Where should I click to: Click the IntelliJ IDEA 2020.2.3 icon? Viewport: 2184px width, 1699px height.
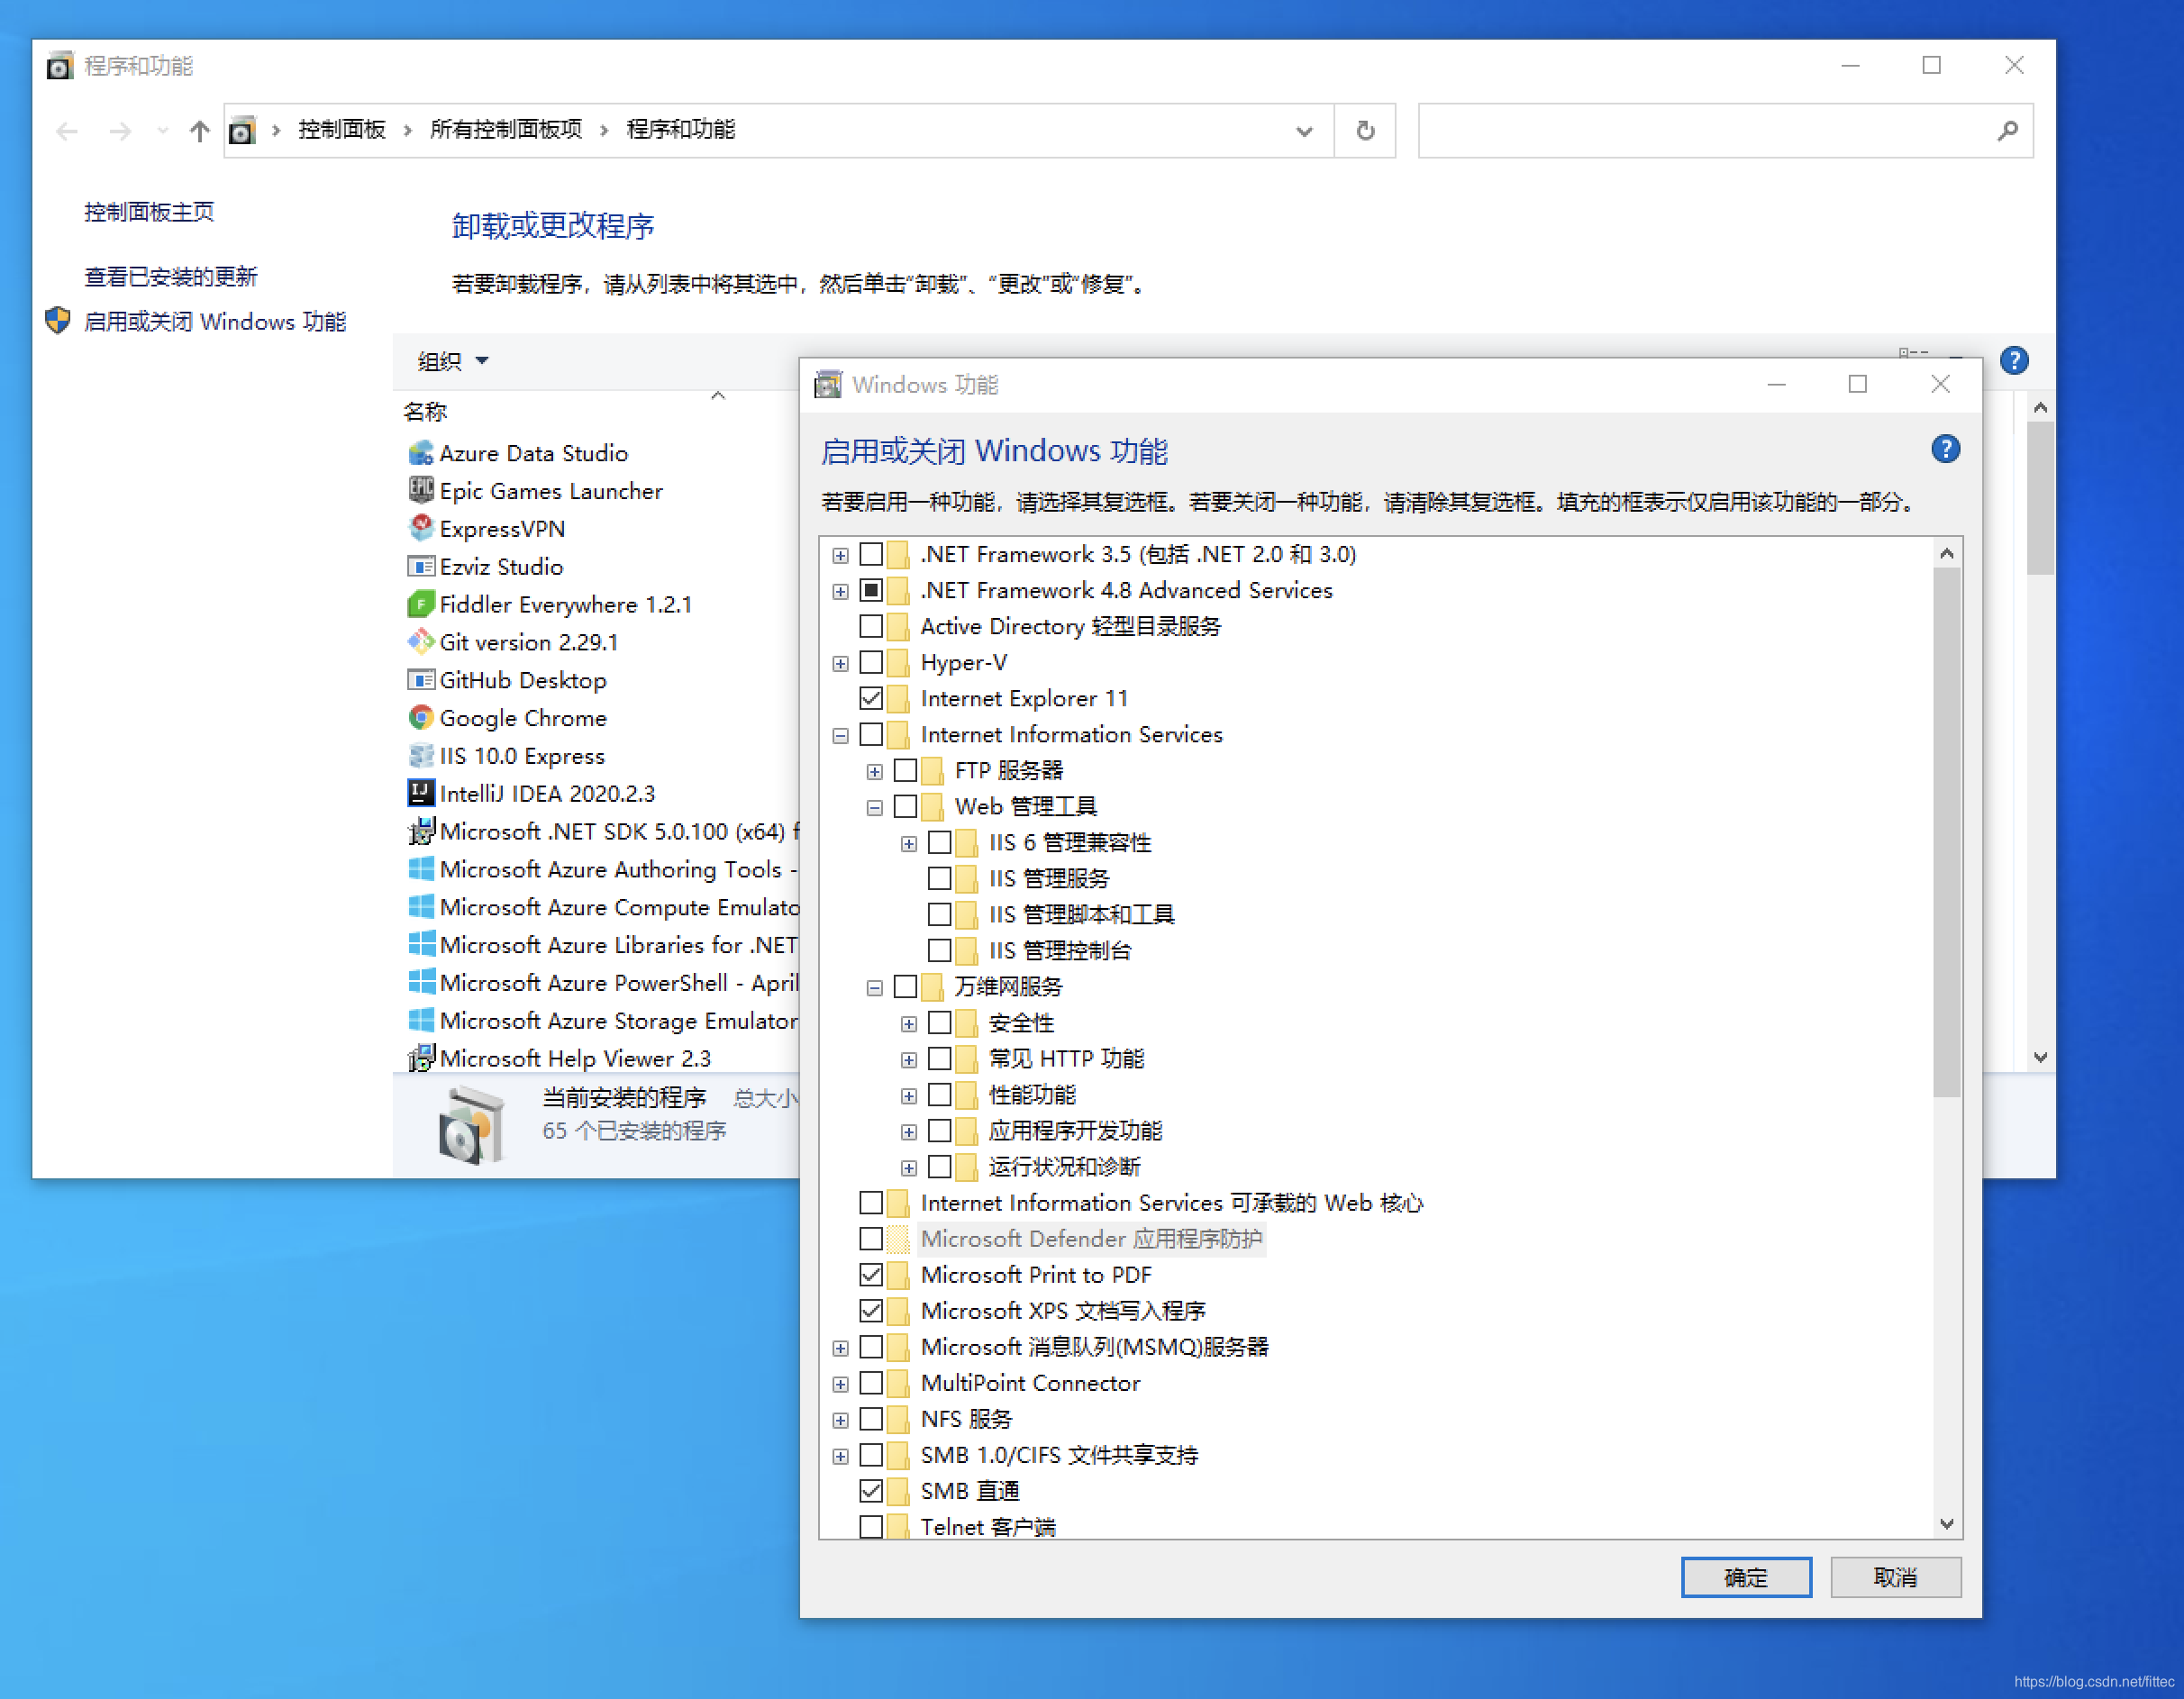pyautogui.click(x=421, y=793)
